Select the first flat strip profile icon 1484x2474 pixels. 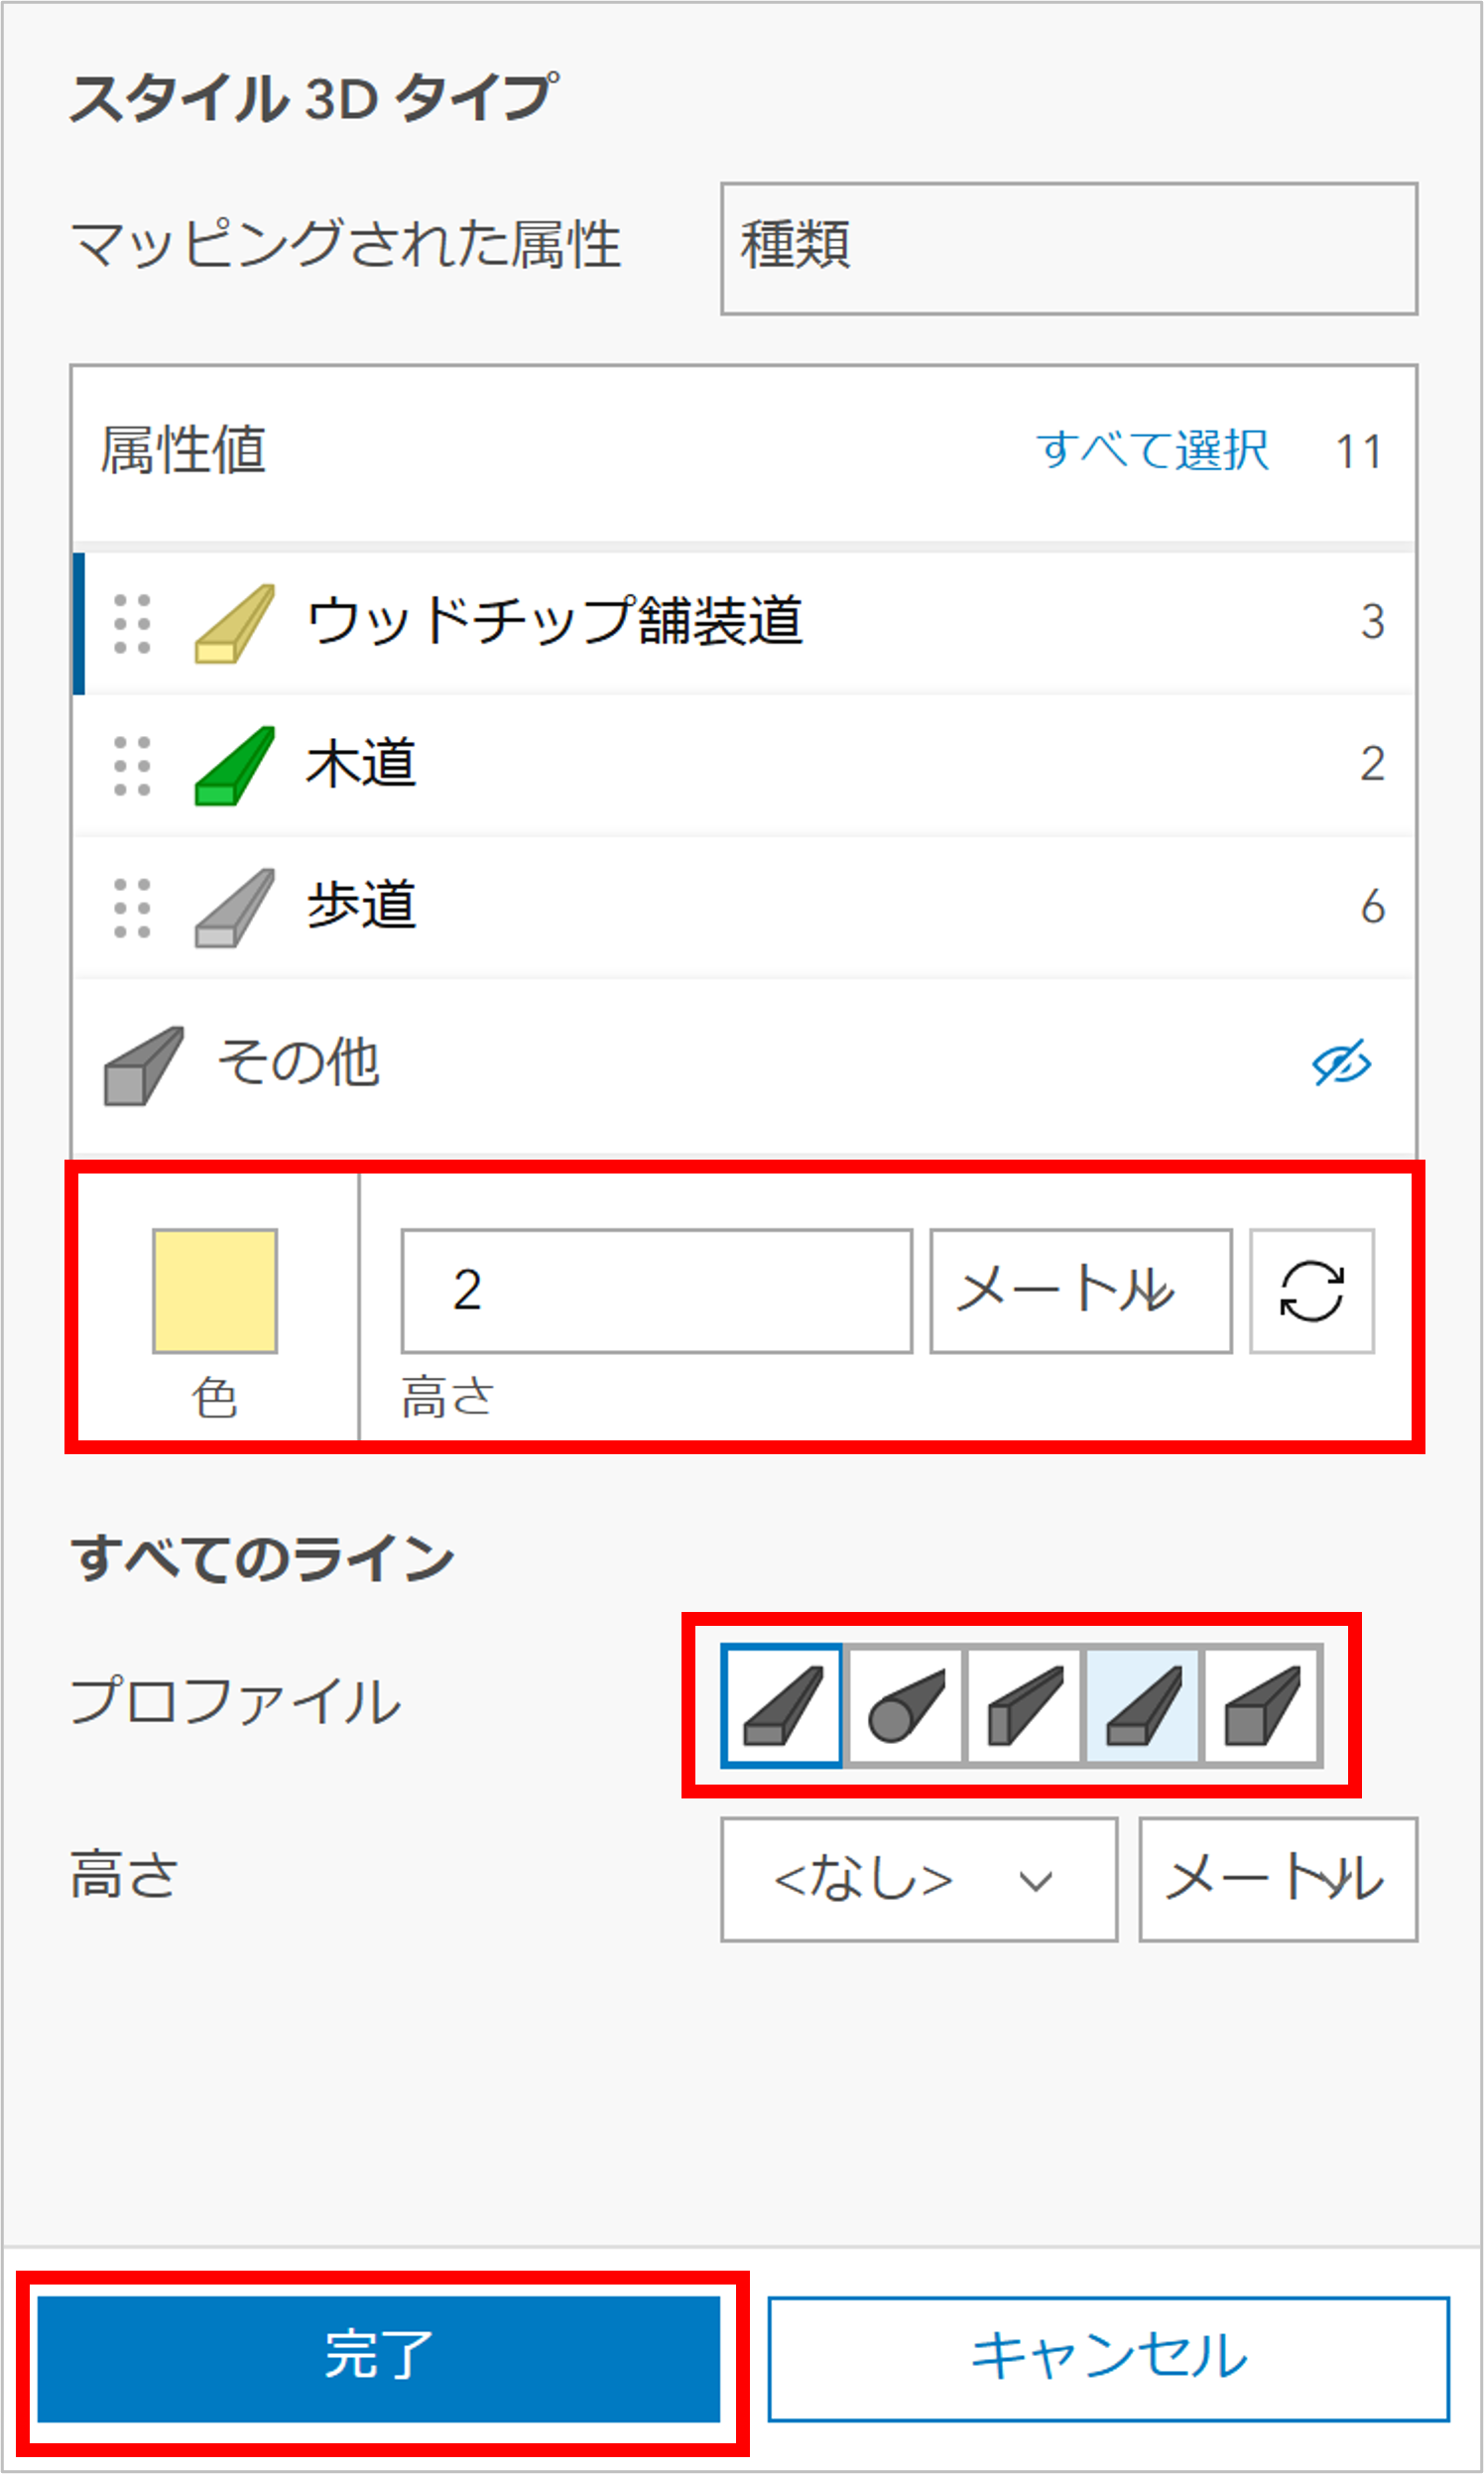(x=782, y=1705)
